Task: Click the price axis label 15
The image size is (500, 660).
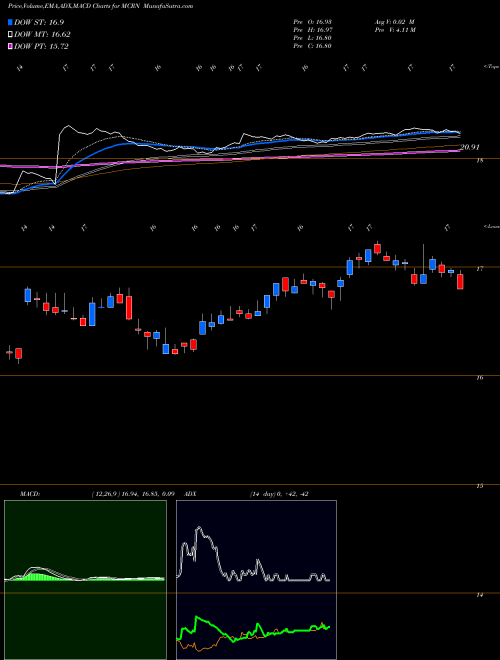Action: (x=480, y=486)
